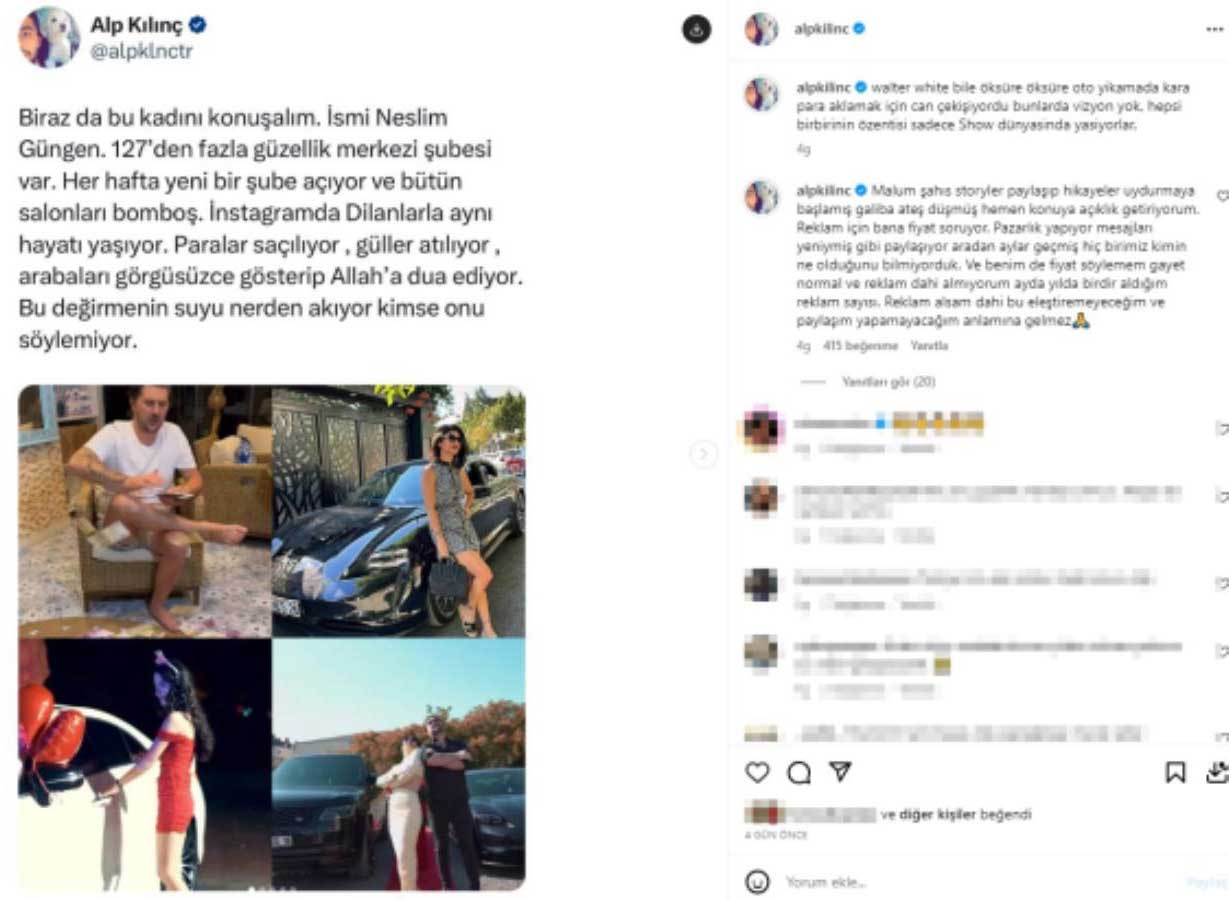This screenshot has width=1229, height=900.
Task: Like the Malum şahıs comment
Action: [1221, 197]
